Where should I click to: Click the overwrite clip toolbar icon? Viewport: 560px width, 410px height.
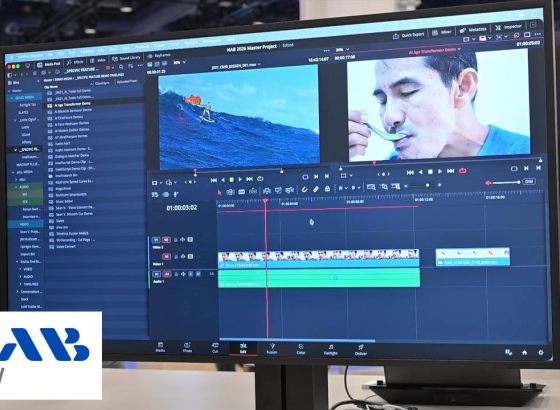(278, 190)
